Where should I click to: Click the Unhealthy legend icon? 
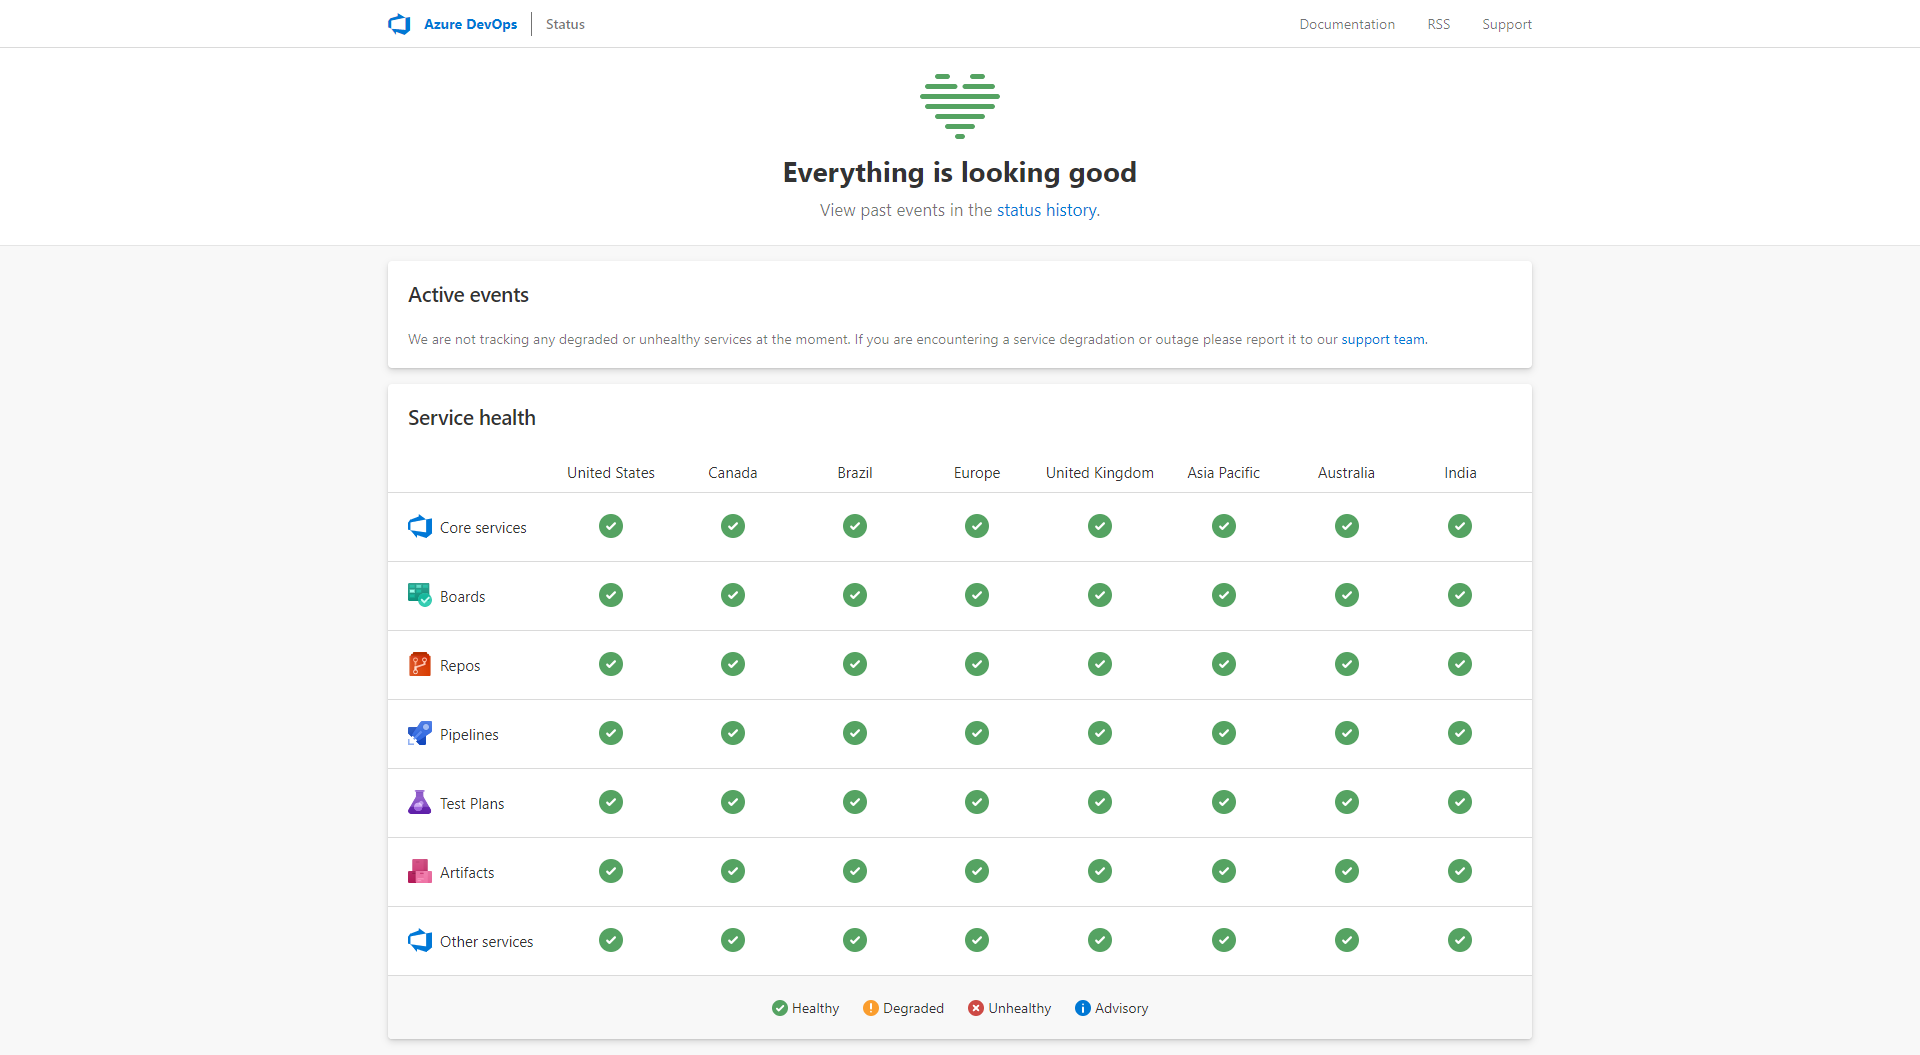(x=975, y=1008)
